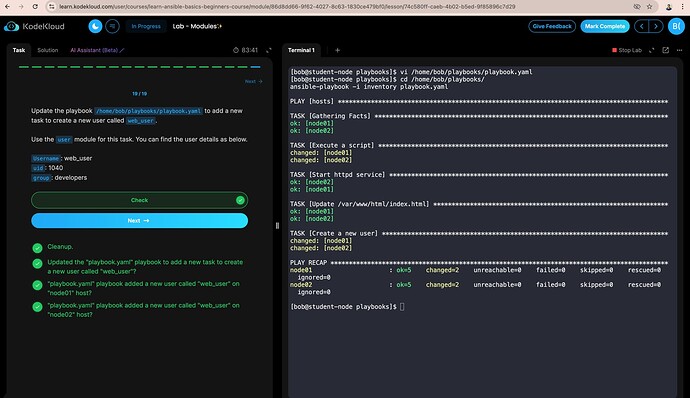The width and height of the screenshot is (690, 398).
Task: Click the 19 / 19 question counter
Action: [139, 94]
